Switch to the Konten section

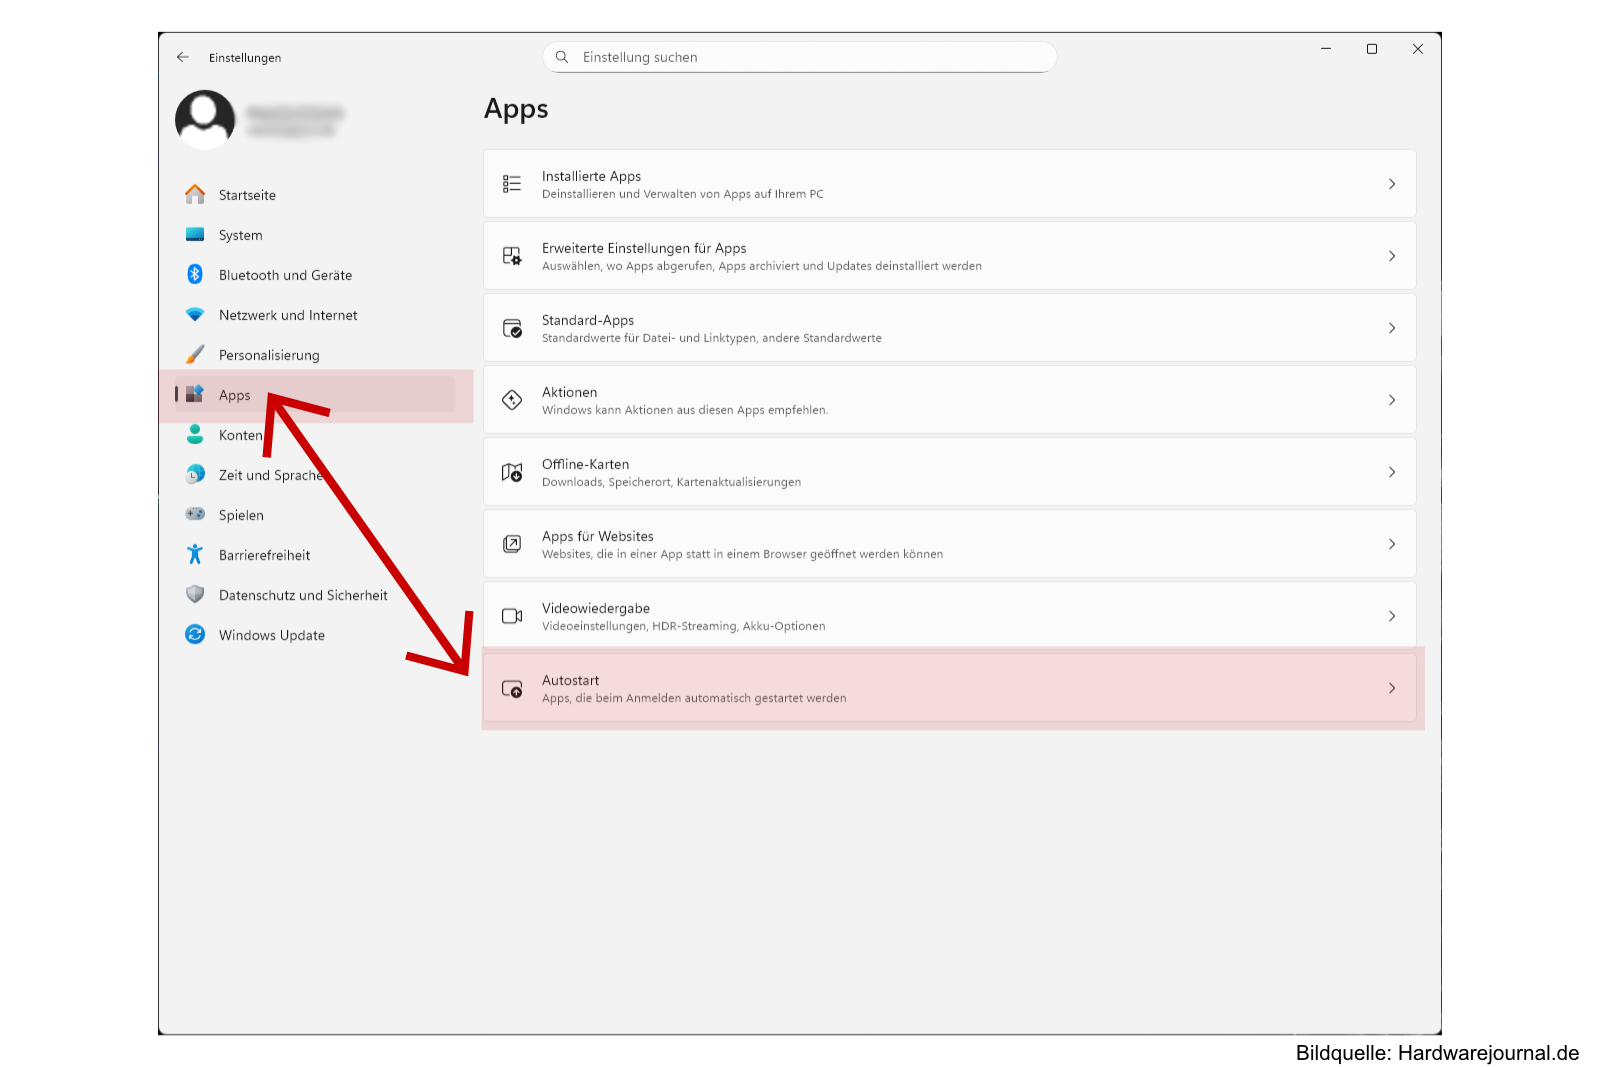tap(240, 435)
